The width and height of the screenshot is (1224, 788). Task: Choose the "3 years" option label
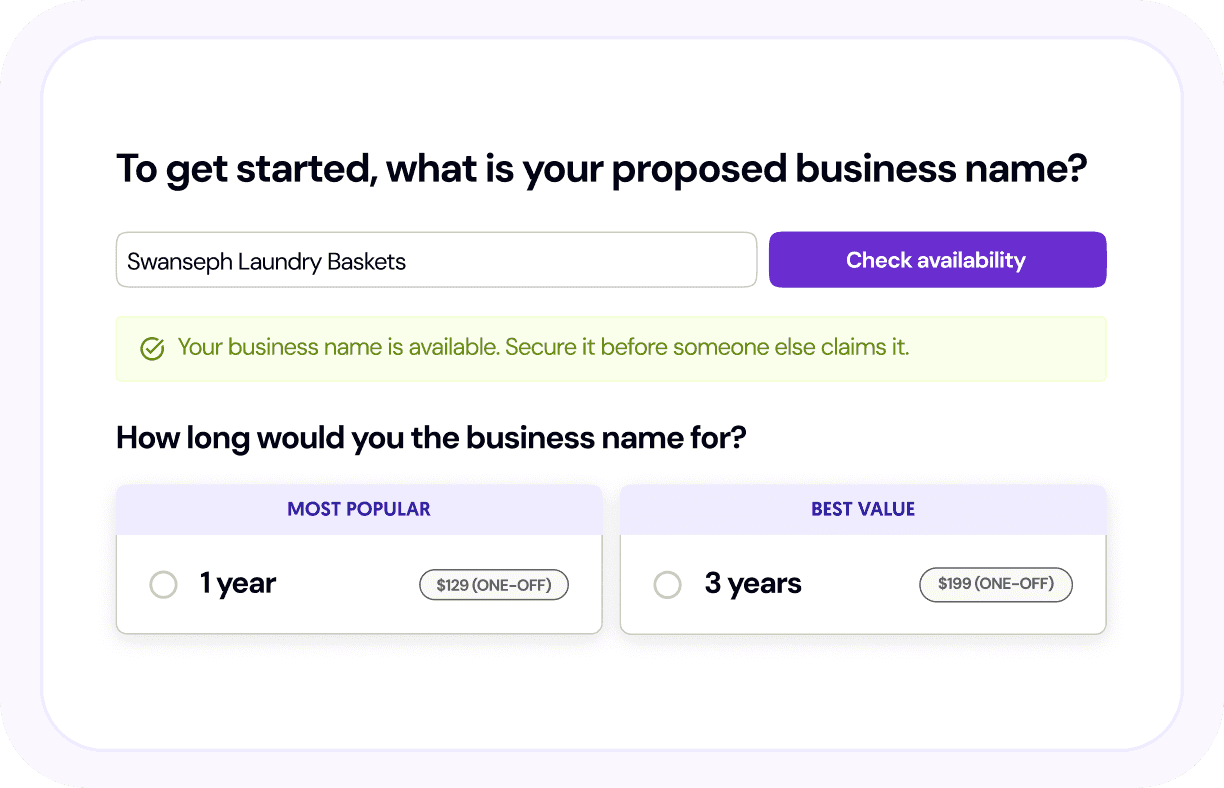click(x=753, y=584)
